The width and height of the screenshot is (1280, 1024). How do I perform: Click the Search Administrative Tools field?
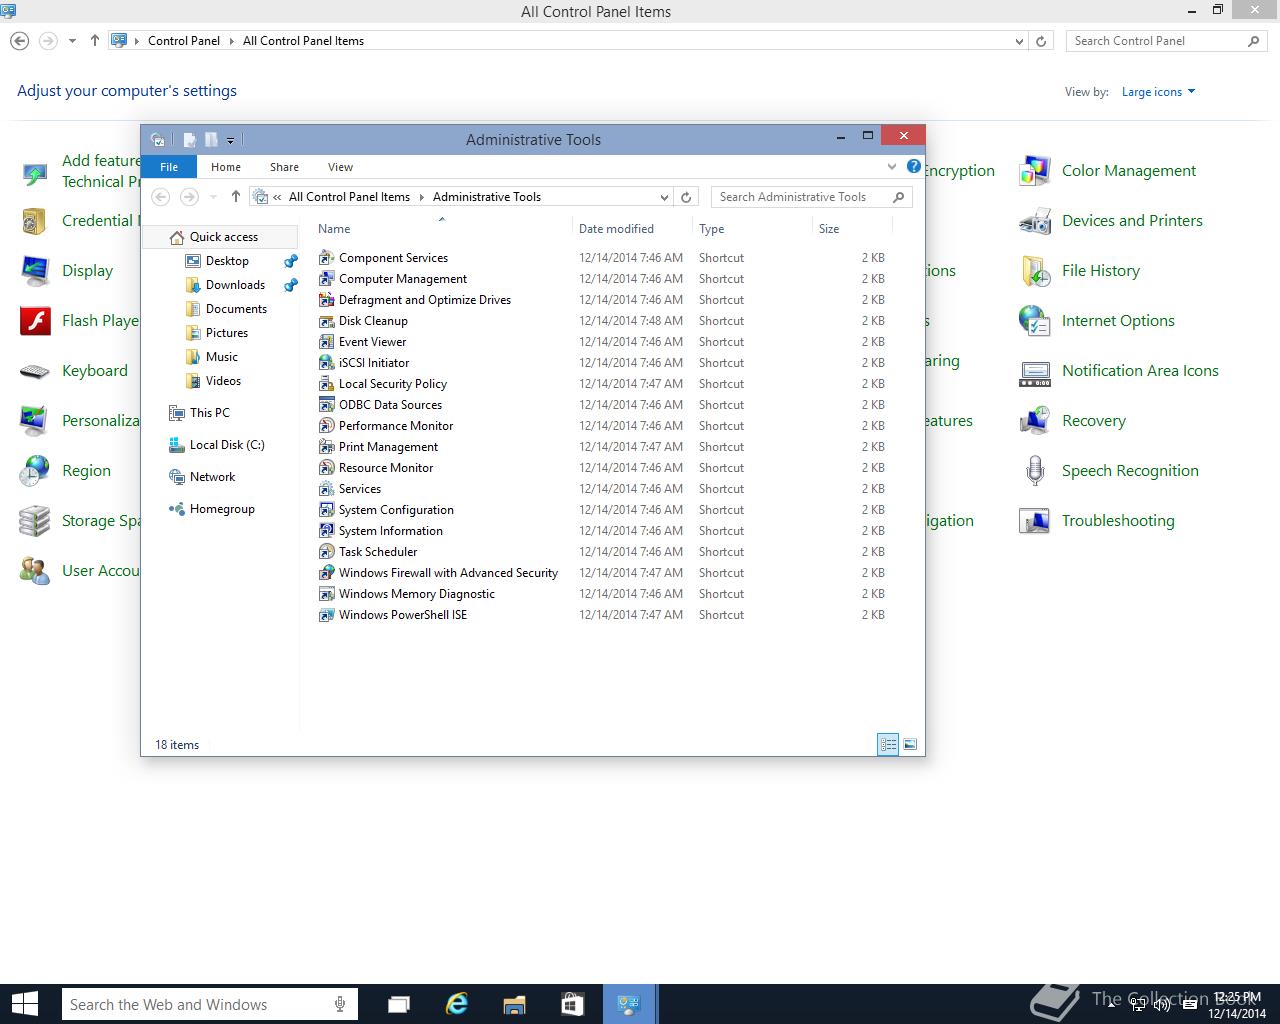pos(811,197)
